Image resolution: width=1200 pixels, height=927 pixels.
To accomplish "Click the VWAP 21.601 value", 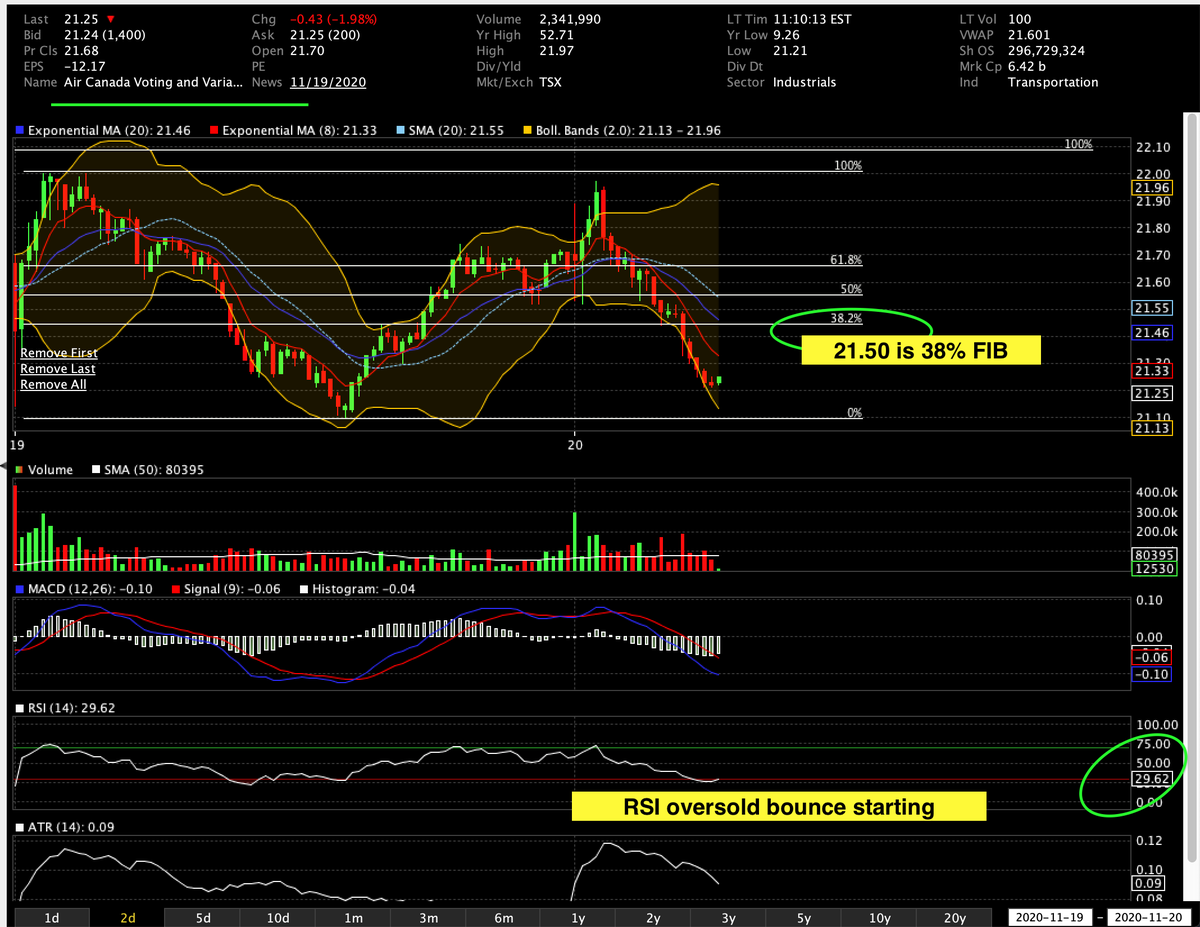I will click(x=1030, y=35).
